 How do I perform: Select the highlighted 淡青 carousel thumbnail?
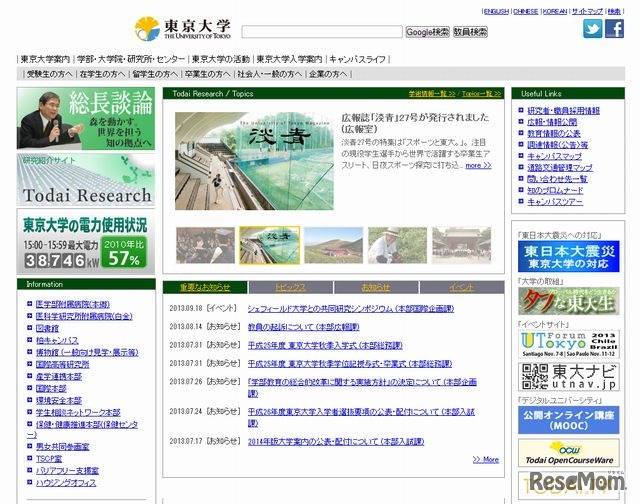[269, 245]
